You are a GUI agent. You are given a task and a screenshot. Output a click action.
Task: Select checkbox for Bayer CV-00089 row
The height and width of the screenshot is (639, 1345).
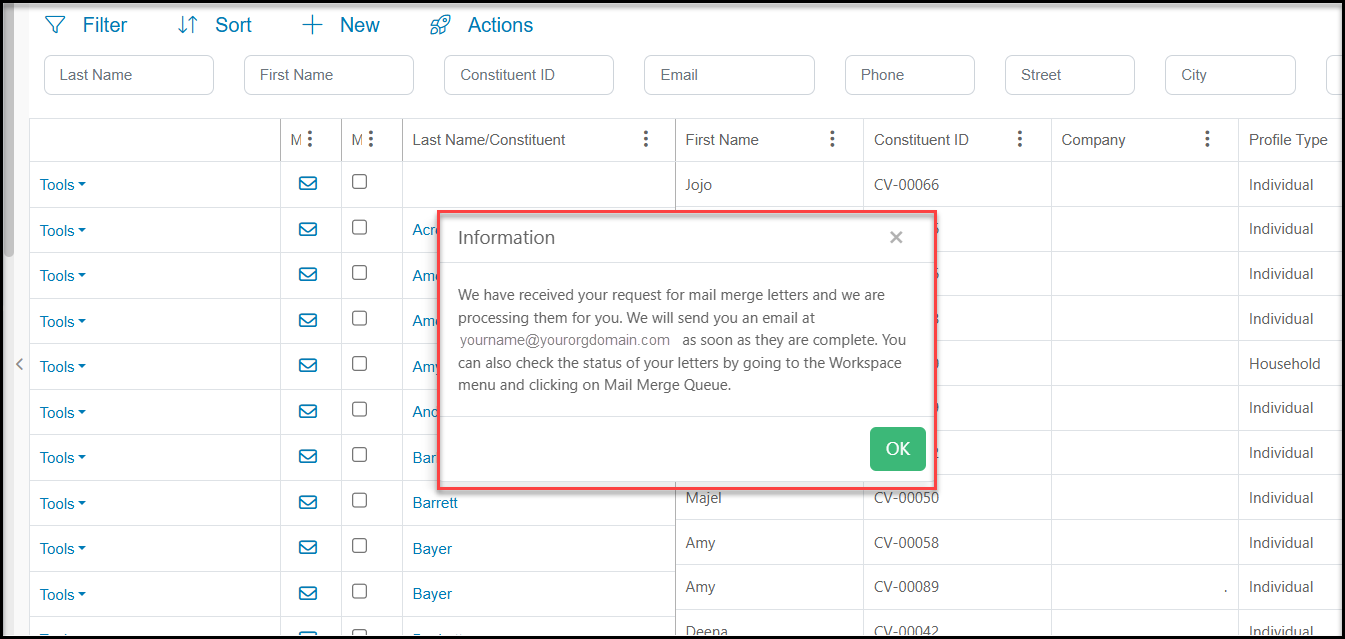point(360,591)
